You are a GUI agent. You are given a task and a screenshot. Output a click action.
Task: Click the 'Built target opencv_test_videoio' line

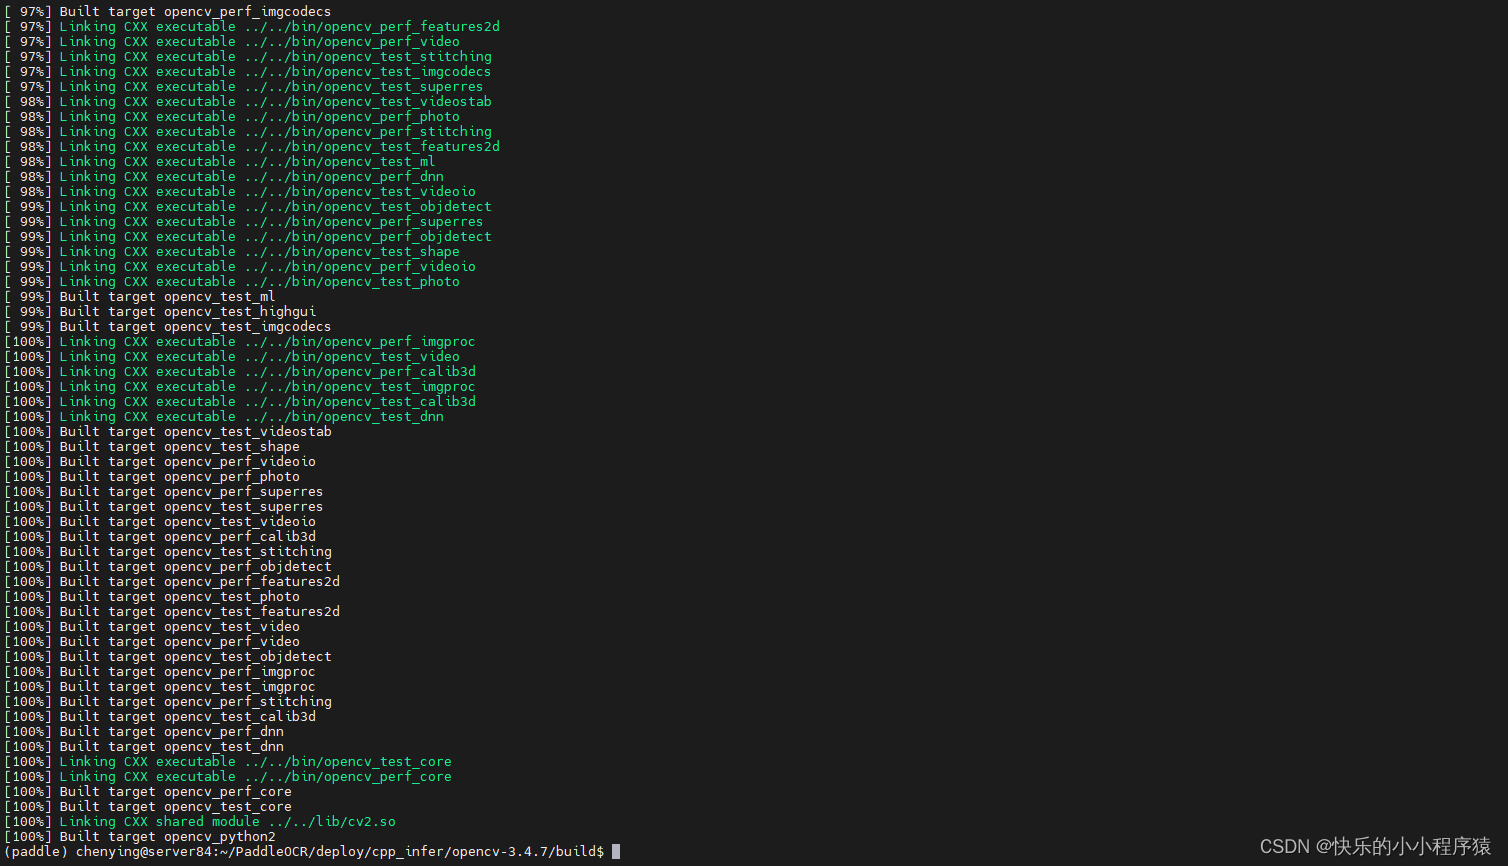[160, 522]
